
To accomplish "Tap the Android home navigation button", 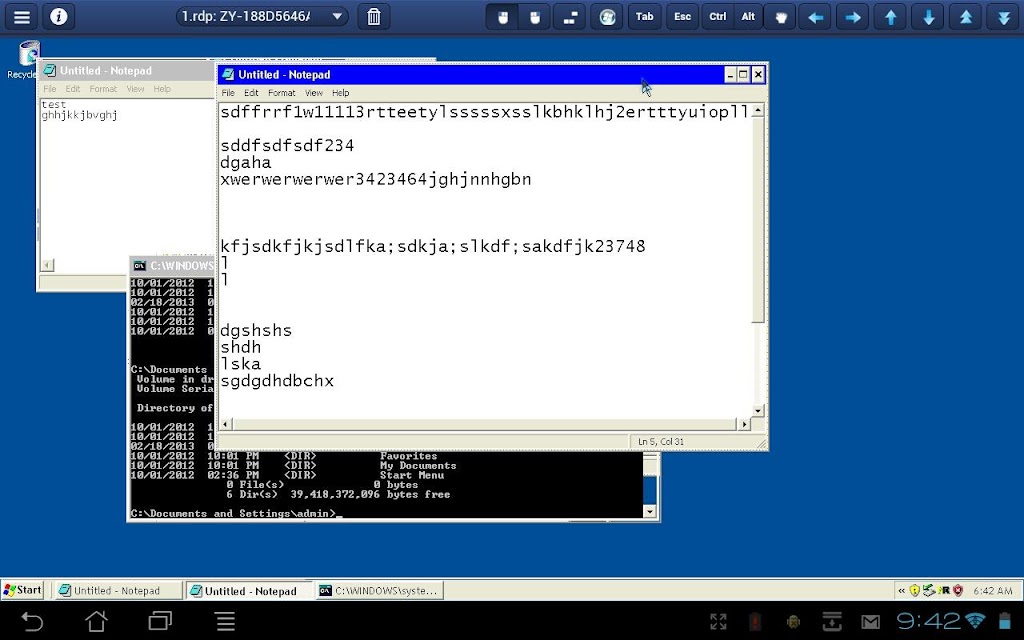I will click(97, 620).
